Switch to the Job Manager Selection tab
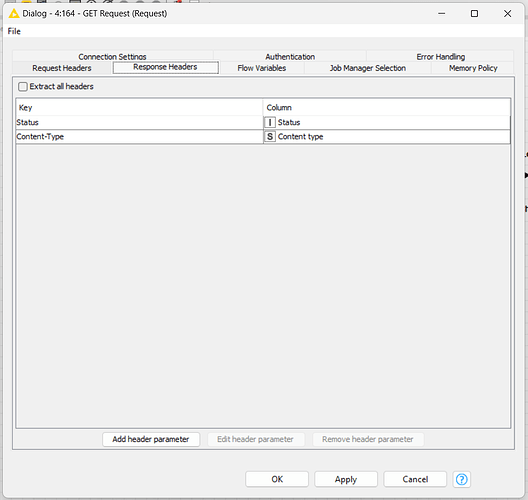Screen dimensions: 528x500 coord(368,68)
